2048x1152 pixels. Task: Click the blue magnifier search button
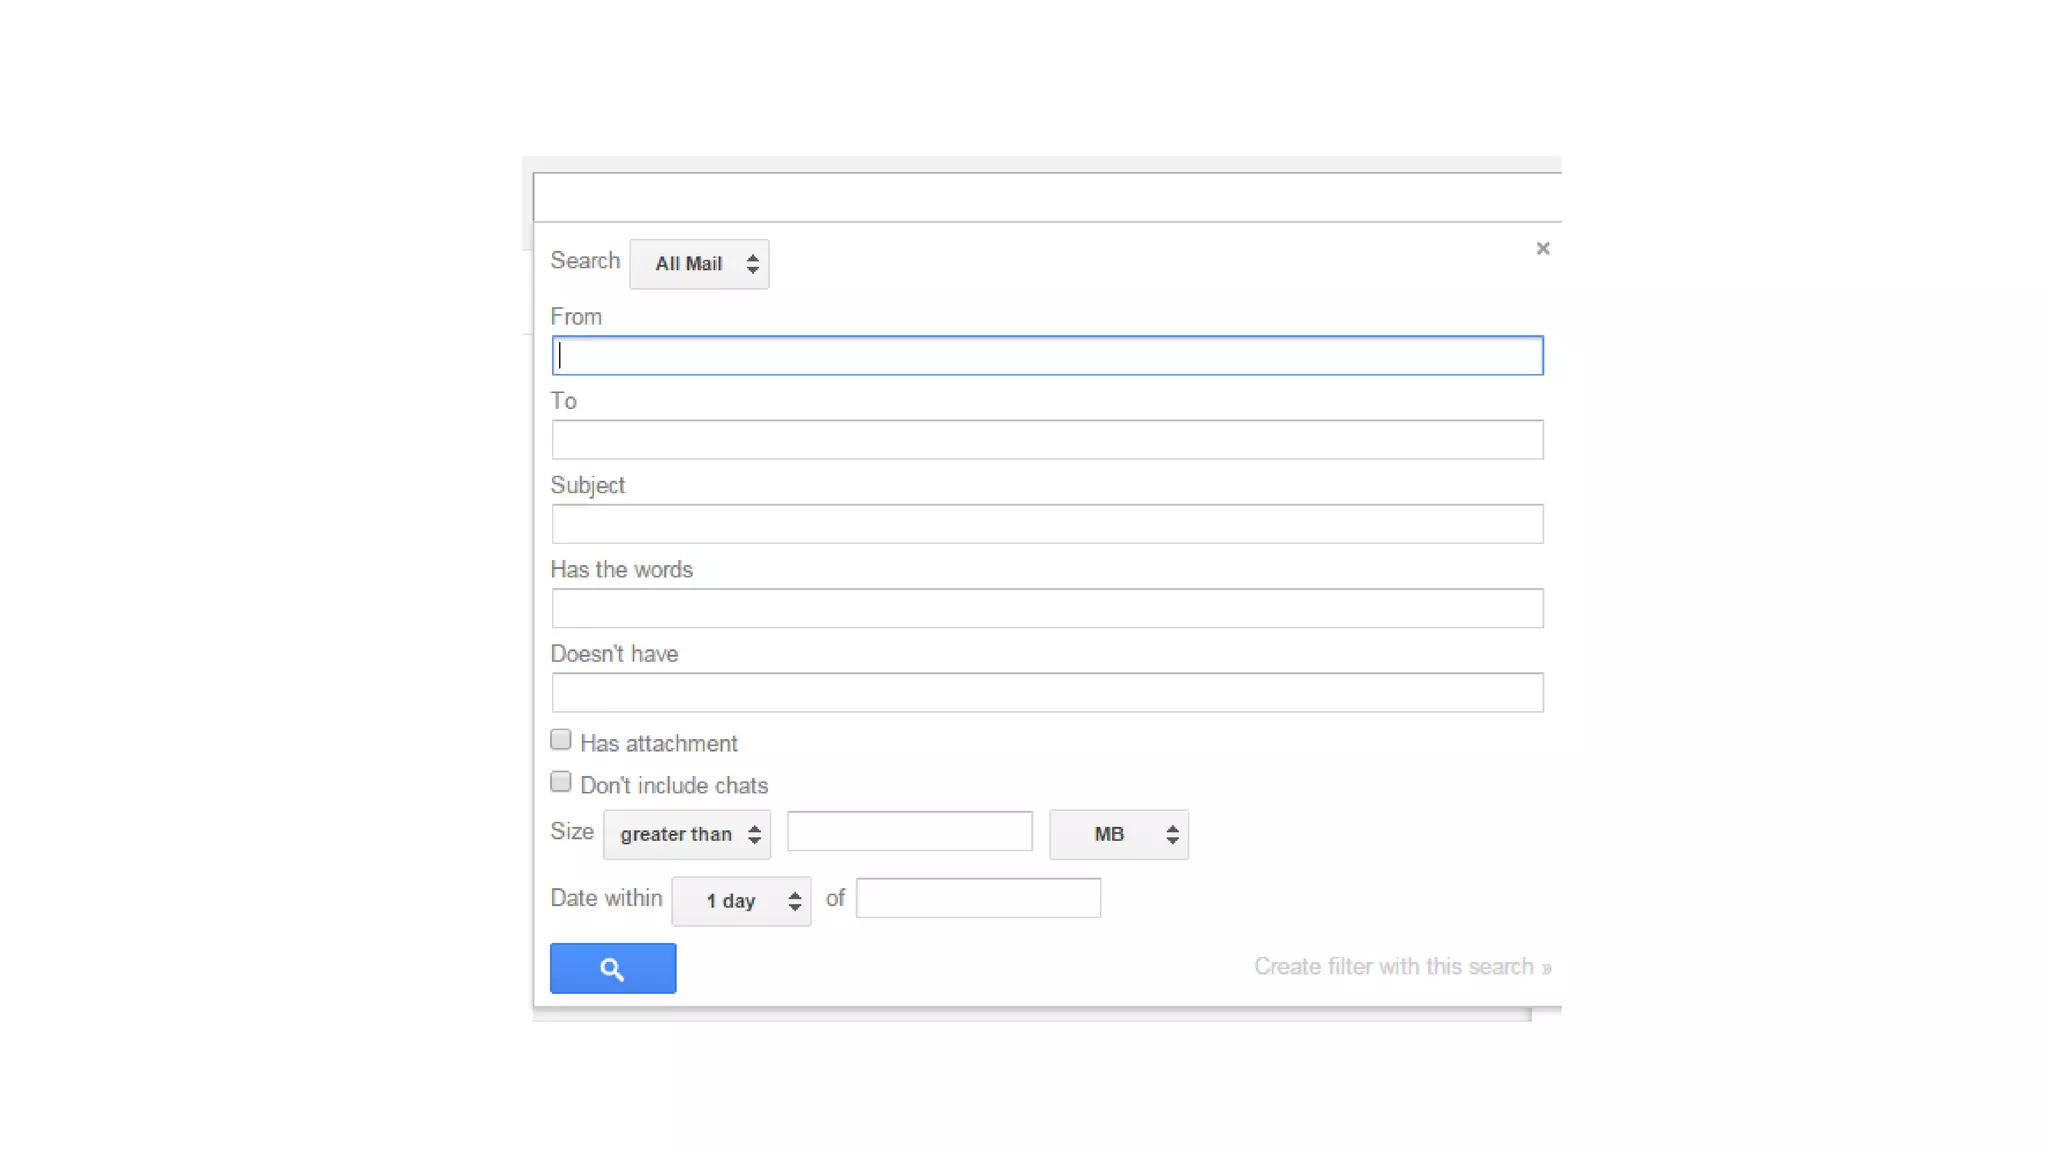612,968
